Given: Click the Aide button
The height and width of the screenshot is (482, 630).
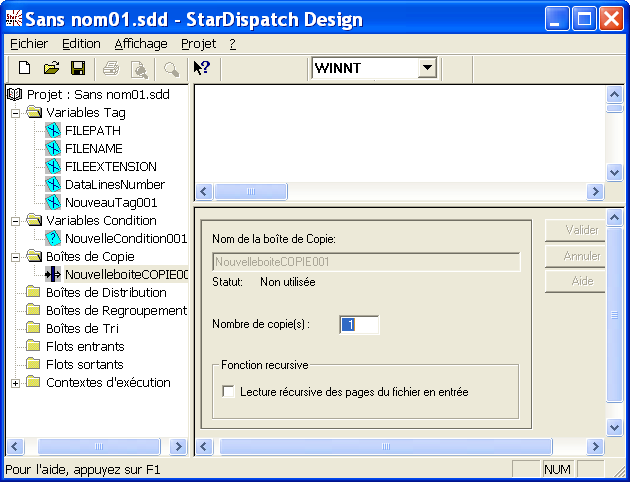Looking at the screenshot, I should pos(581,282).
